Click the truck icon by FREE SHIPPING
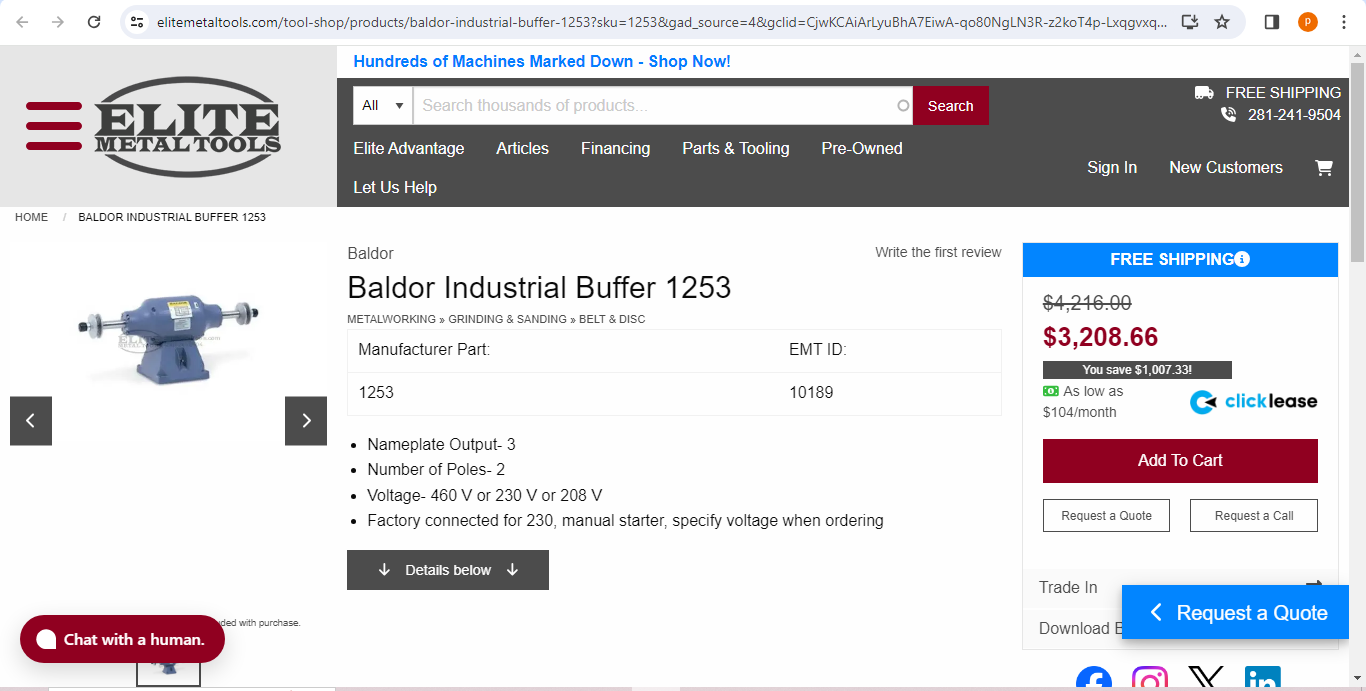The width and height of the screenshot is (1366, 691). point(1204,92)
